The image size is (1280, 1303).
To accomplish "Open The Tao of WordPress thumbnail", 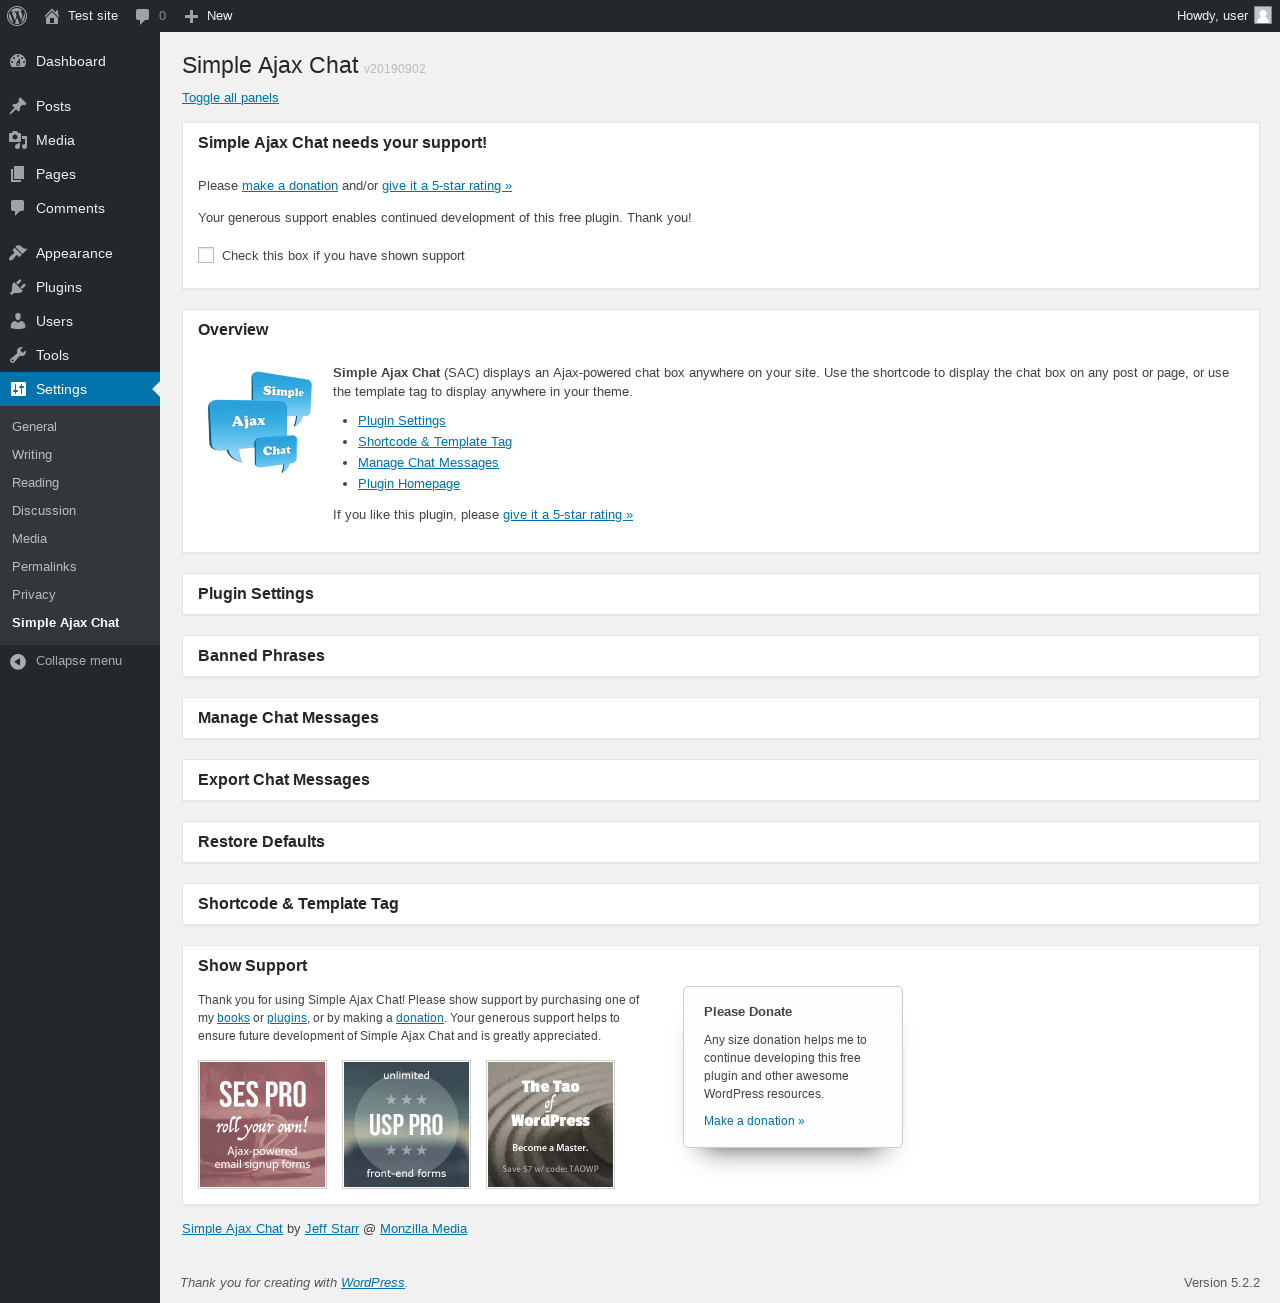I will click(x=551, y=1125).
